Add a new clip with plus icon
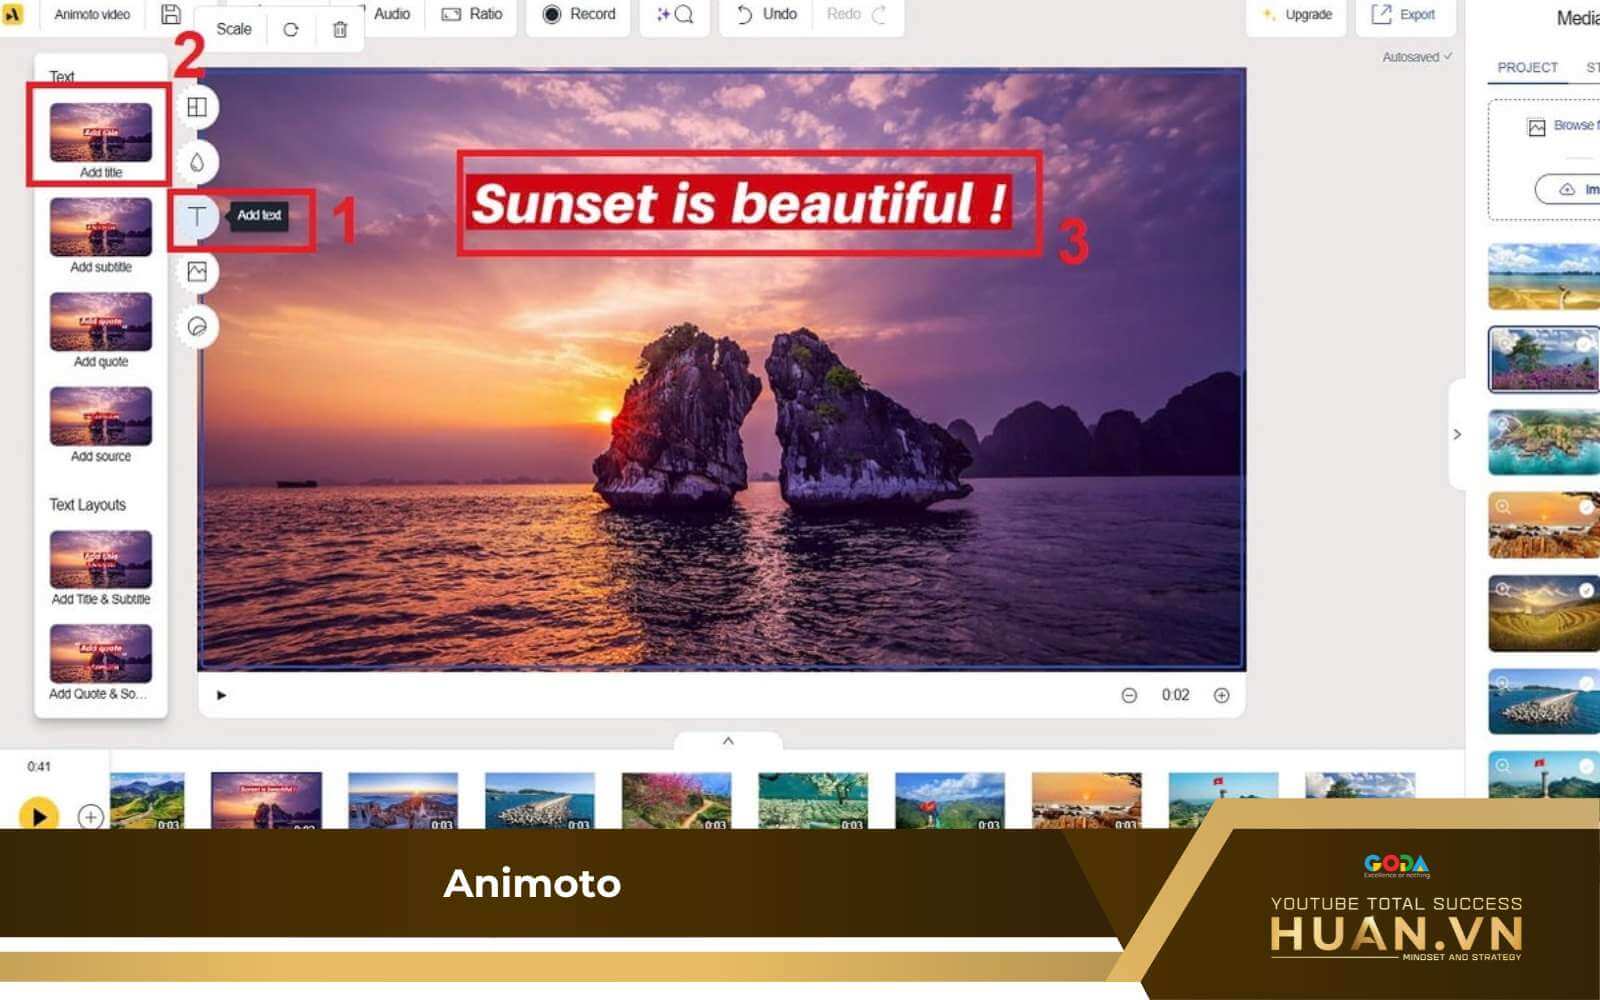The width and height of the screenshot is (1600, 1000). click(90, 817)
